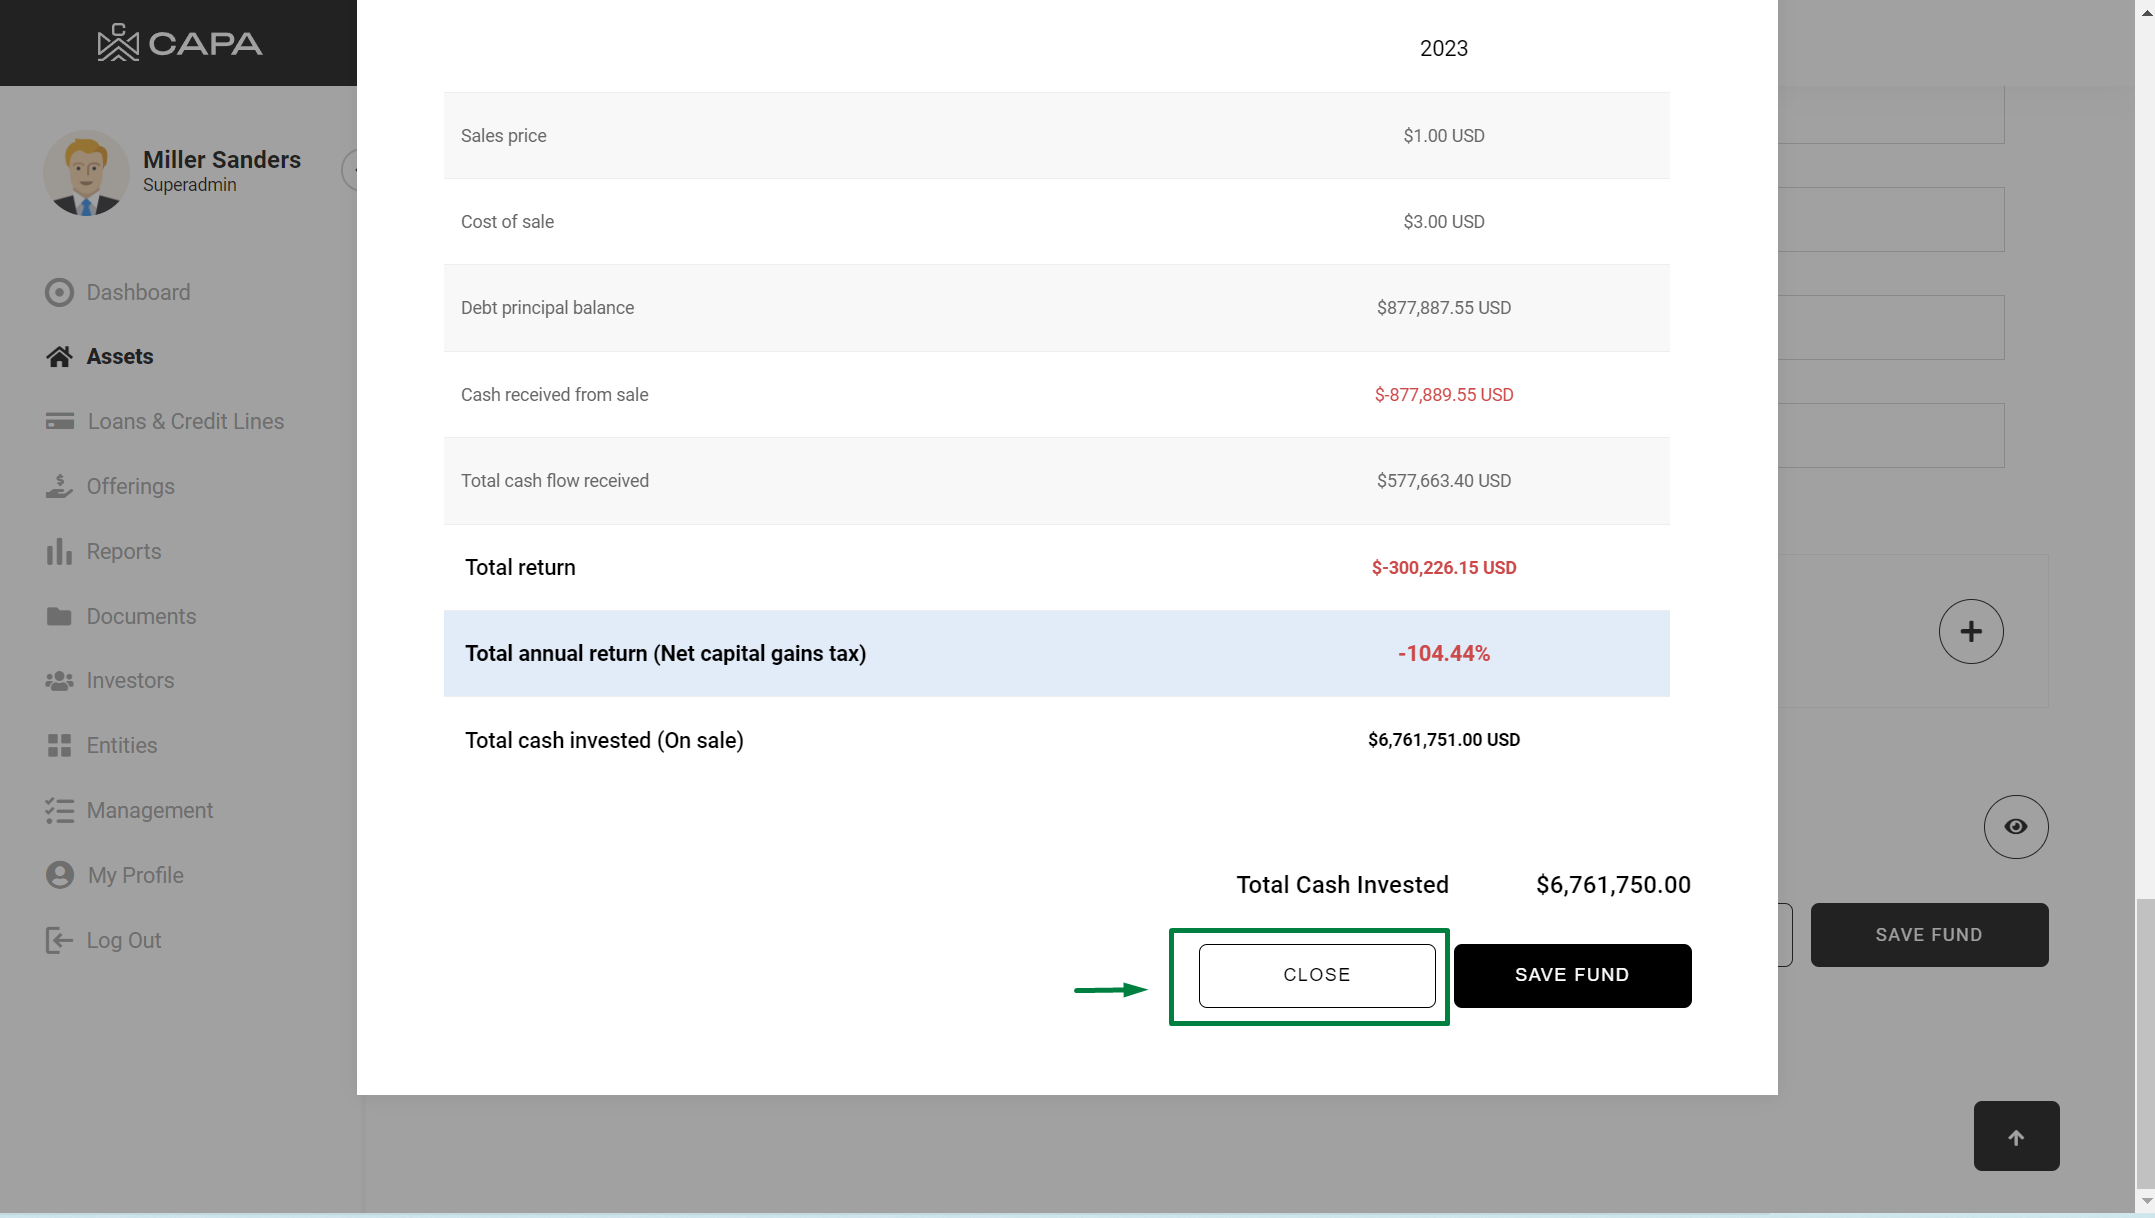
Task: Click the Miller Sanders avatar picture
Action: pos(86,173)
